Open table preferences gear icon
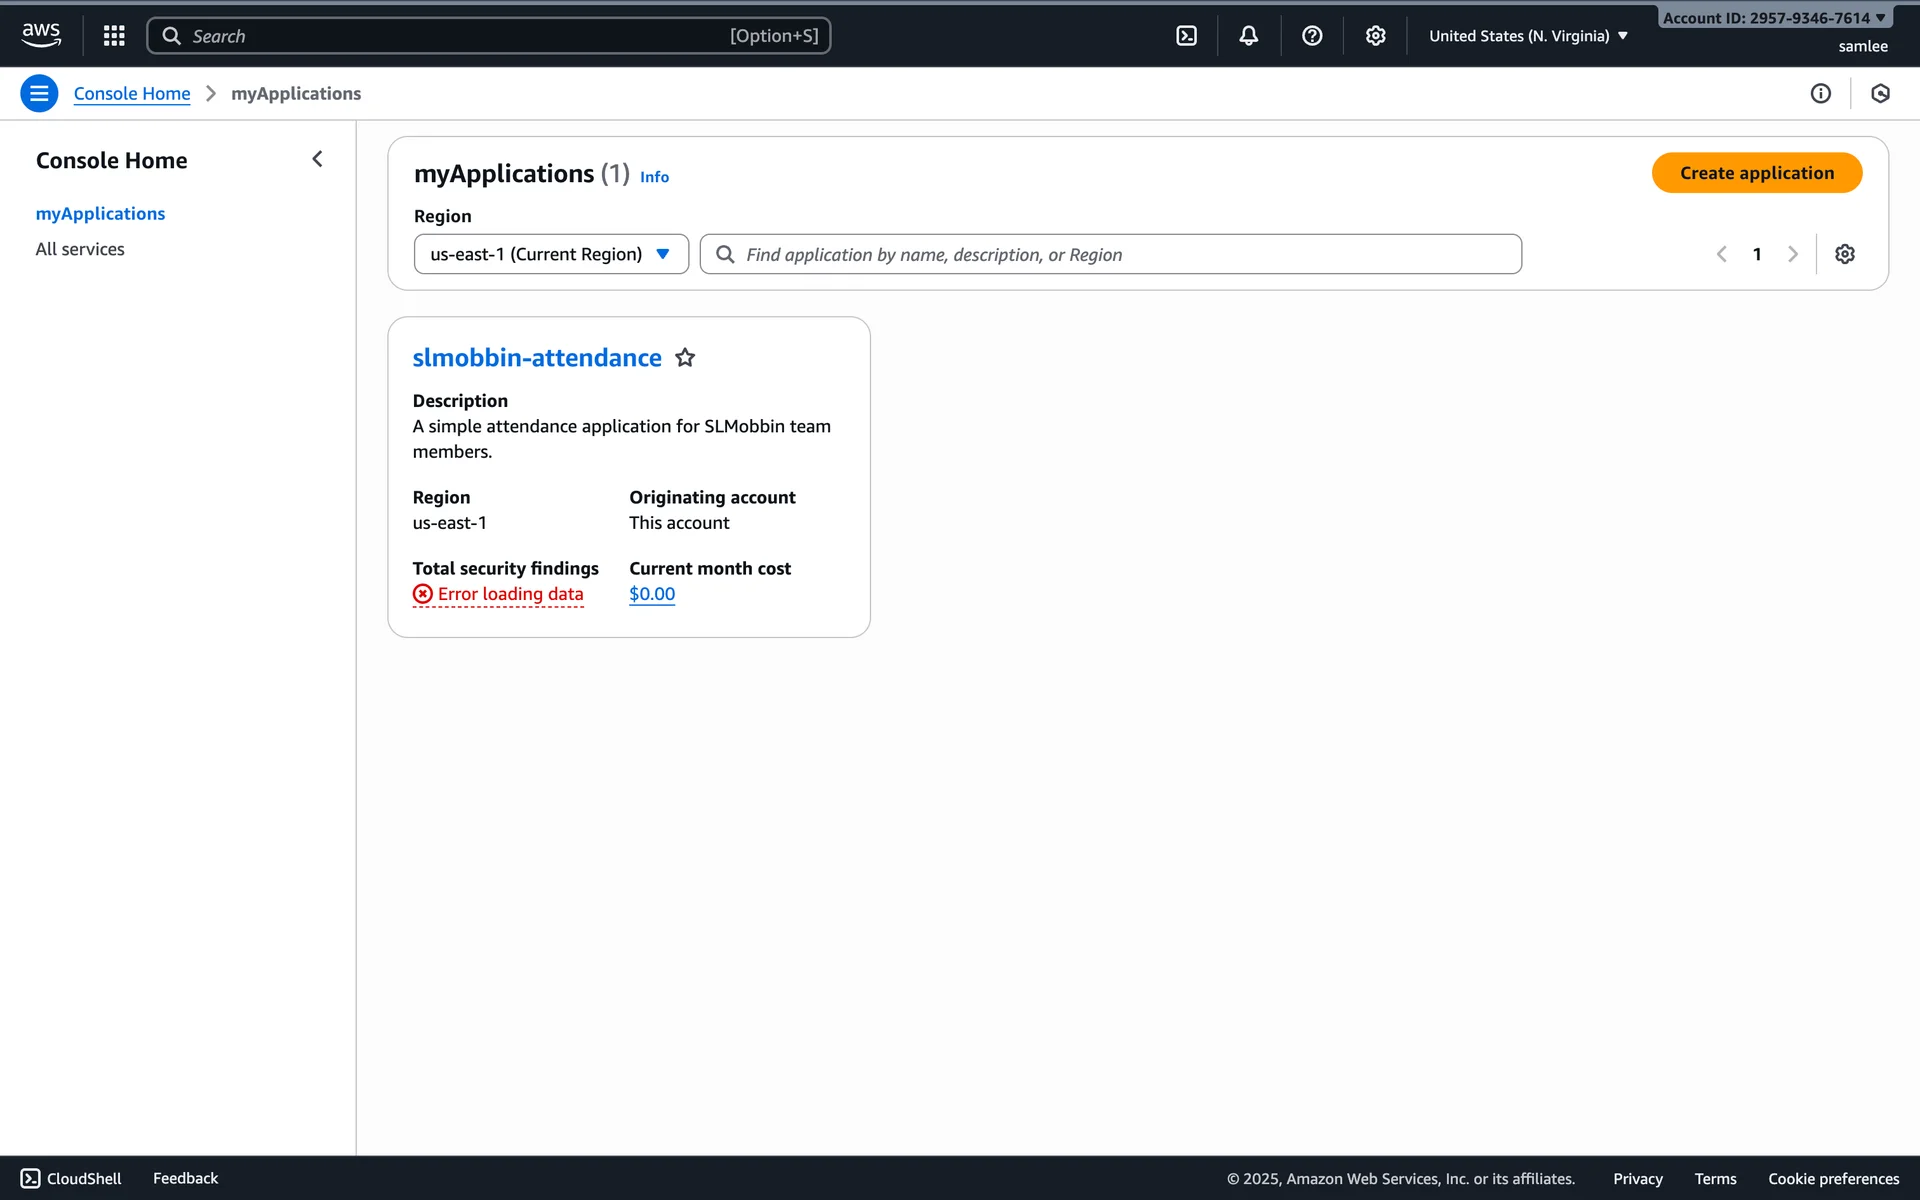The width and height of the screenshot is (1920, 1200). [x=1845, y=254]
